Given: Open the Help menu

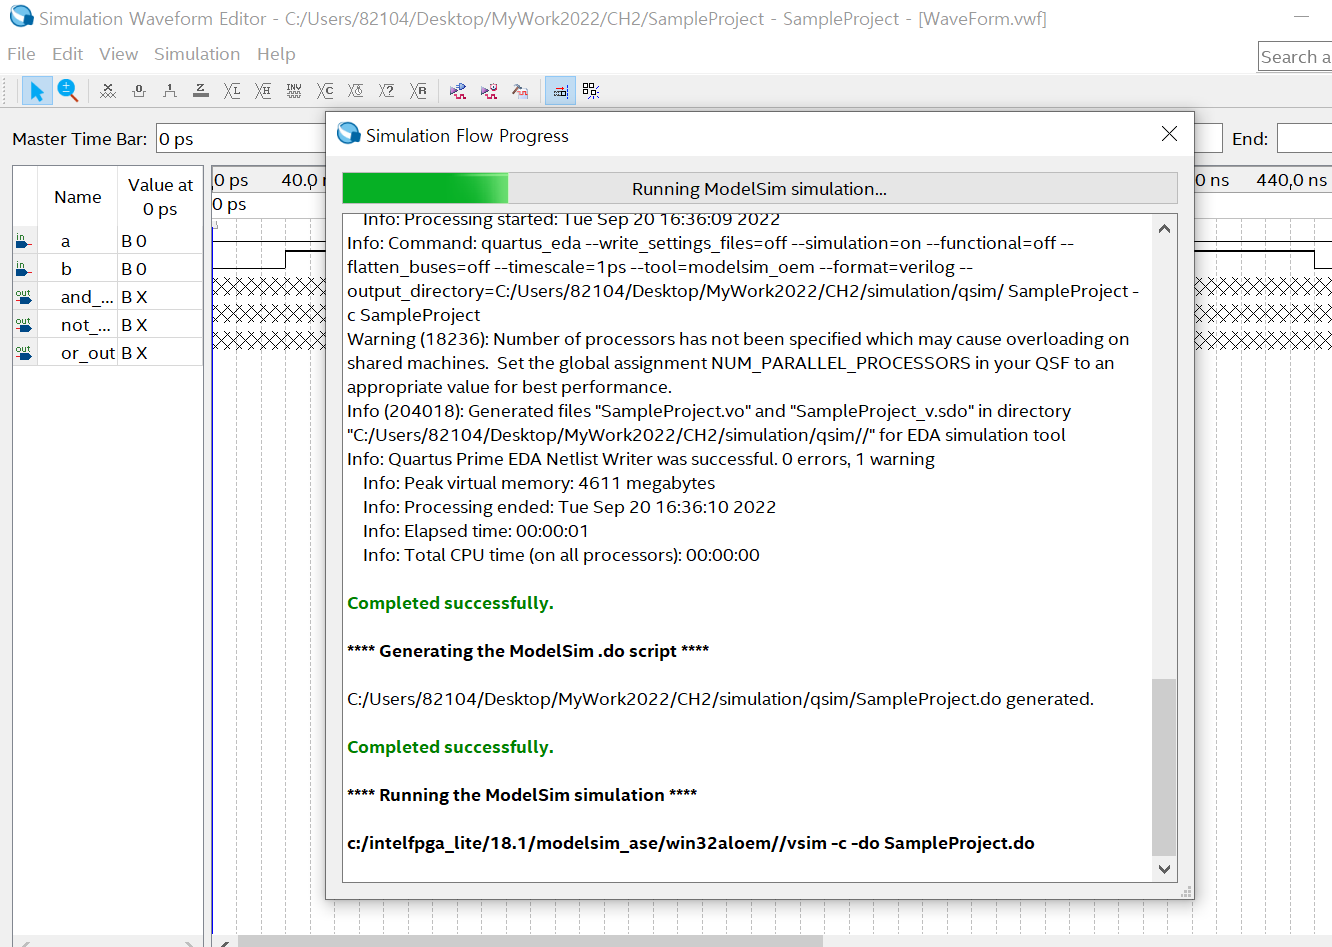Looking at the screenshot, I should pyautogui.click(x=276, y=54).
